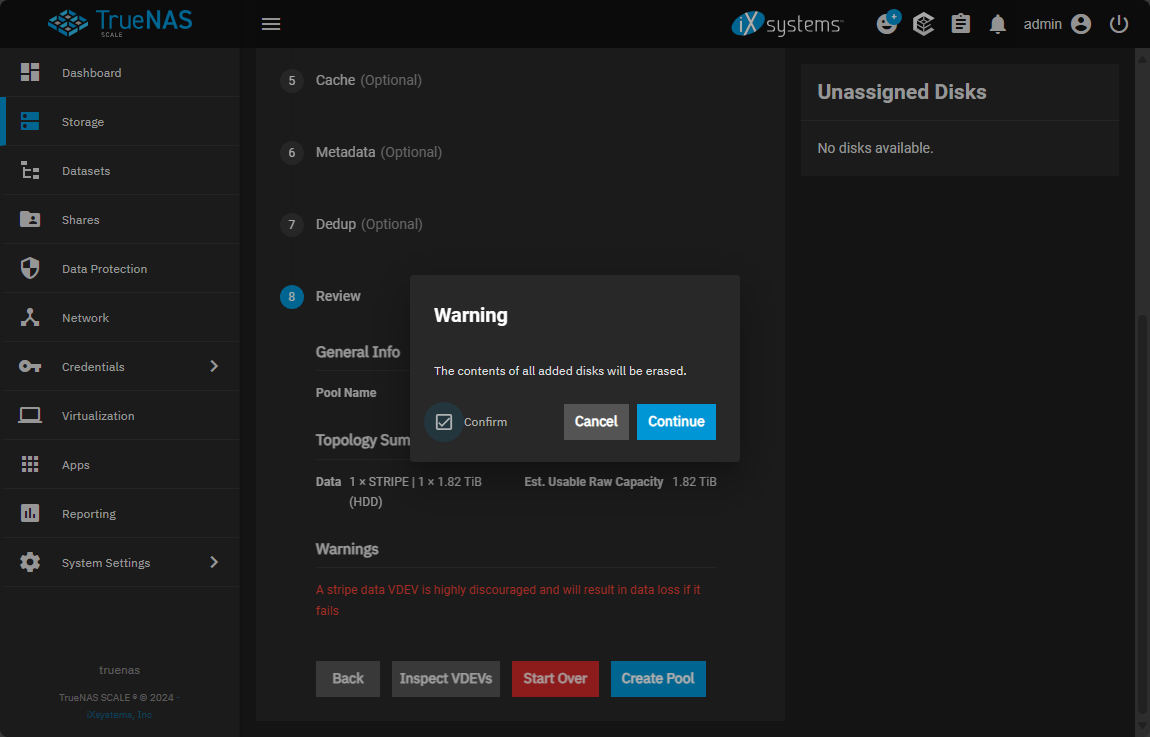Open the alerts bell icon
The width and height of the screenshot is (1150, 737).
(x=997, y=24)
